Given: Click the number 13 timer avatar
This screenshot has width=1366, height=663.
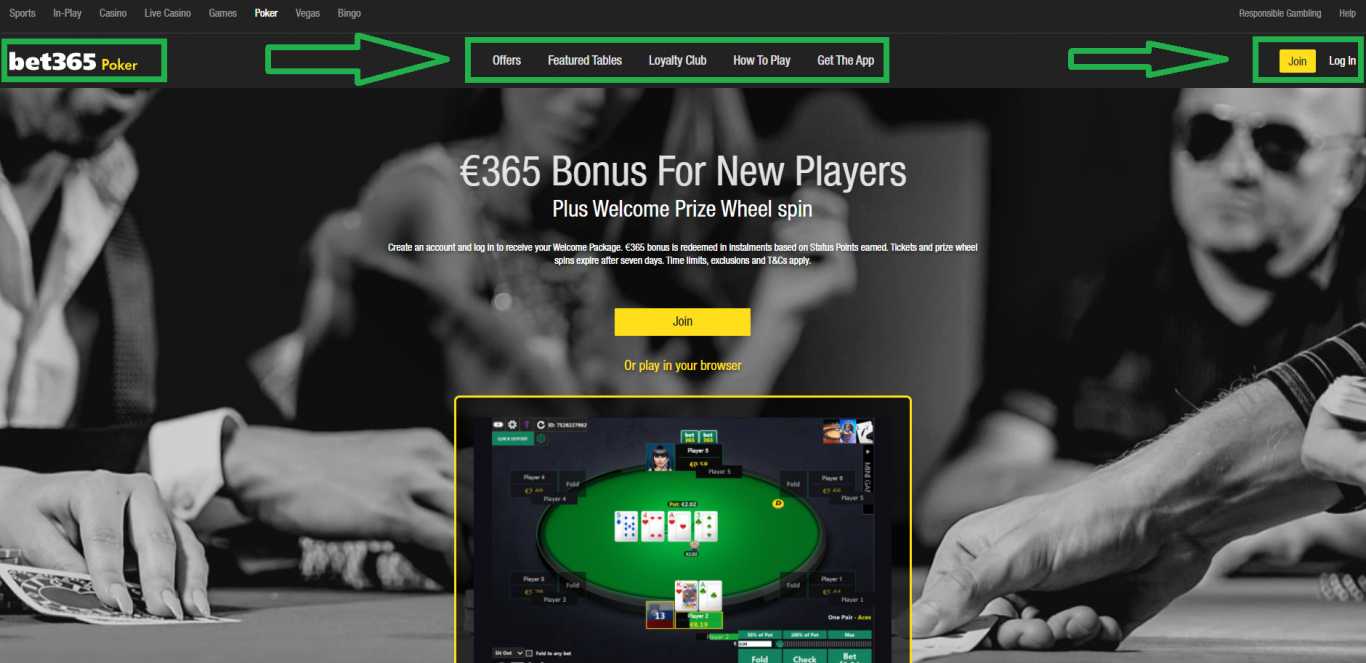Looking at the screenshot, I should [660, 614].
